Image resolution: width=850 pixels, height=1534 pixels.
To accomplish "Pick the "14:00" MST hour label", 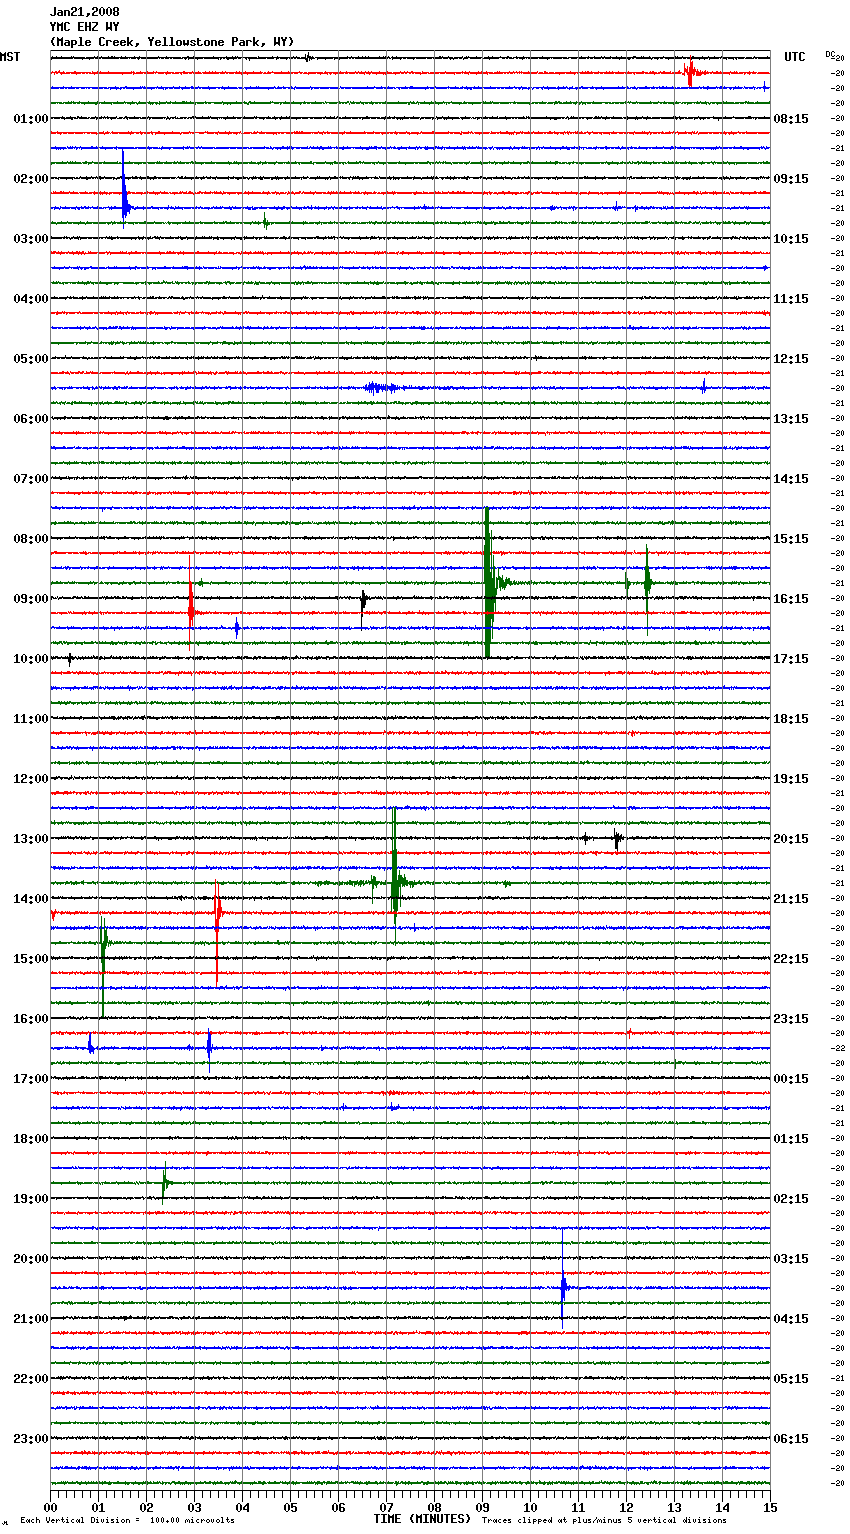I will click(31, 899).
